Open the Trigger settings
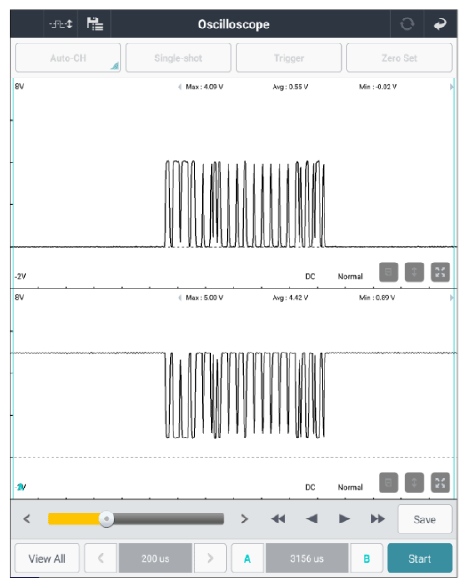The image size is (468, 587). (x=289, y=58)
